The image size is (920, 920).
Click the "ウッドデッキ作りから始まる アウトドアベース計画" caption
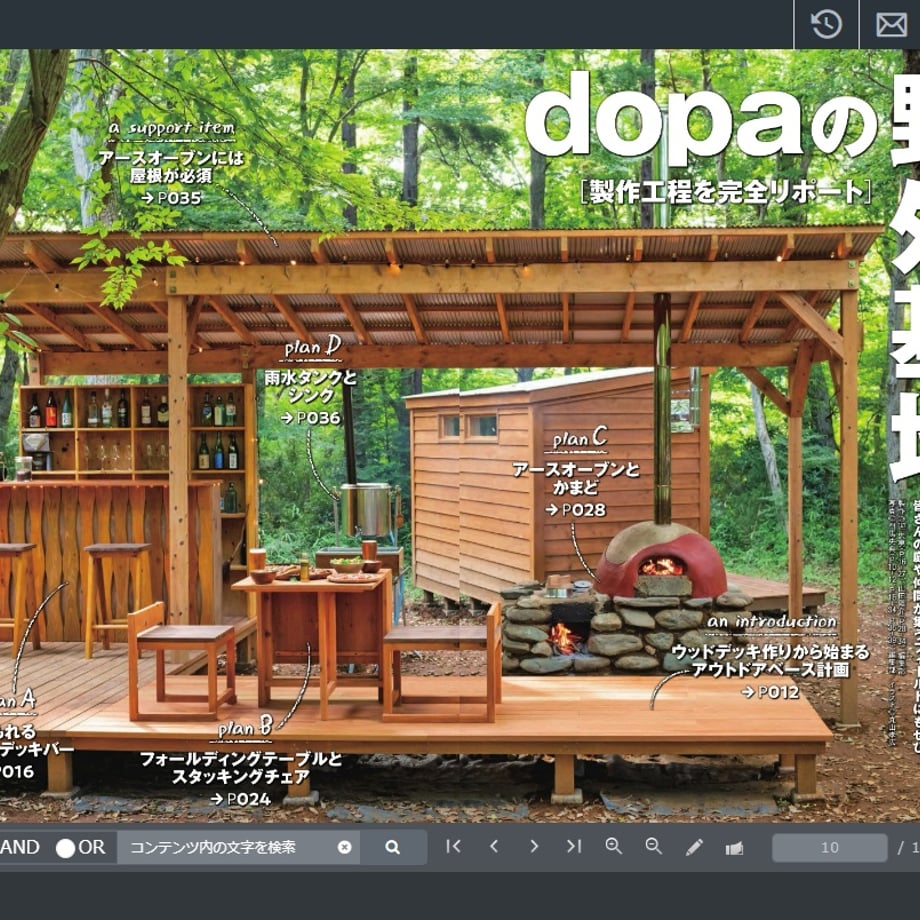click(x=770, y=661)
